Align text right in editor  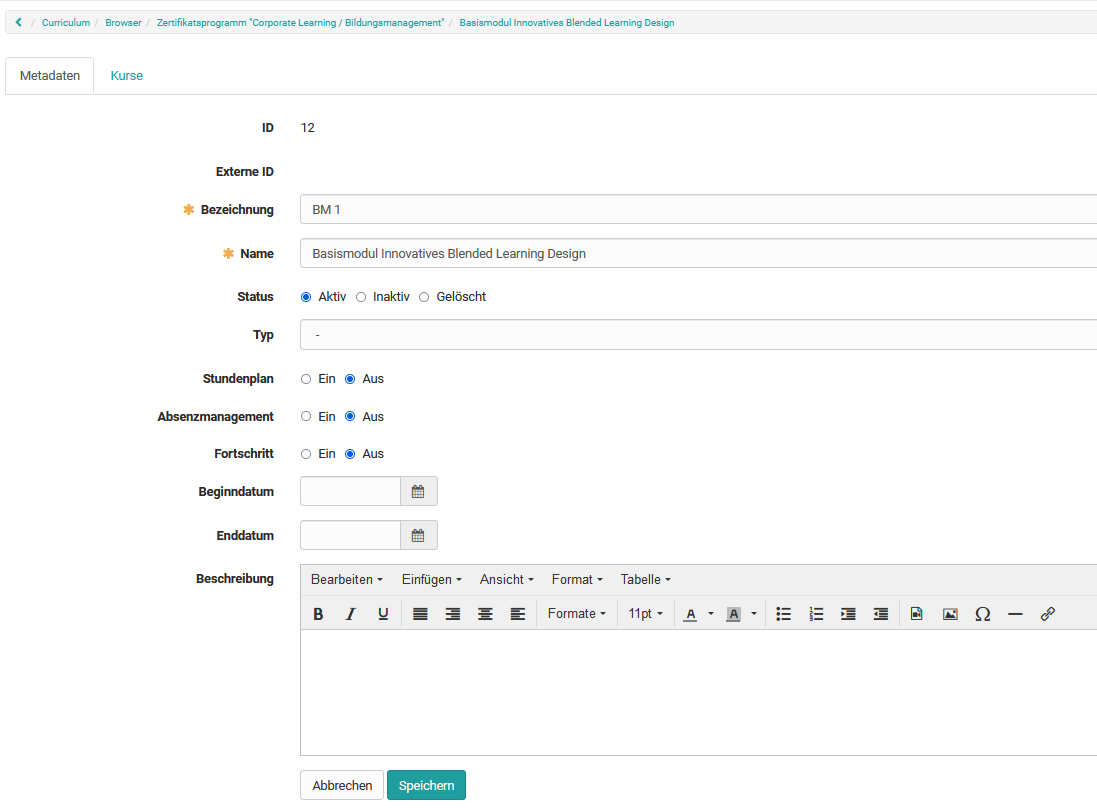click(x=453, y=614)
